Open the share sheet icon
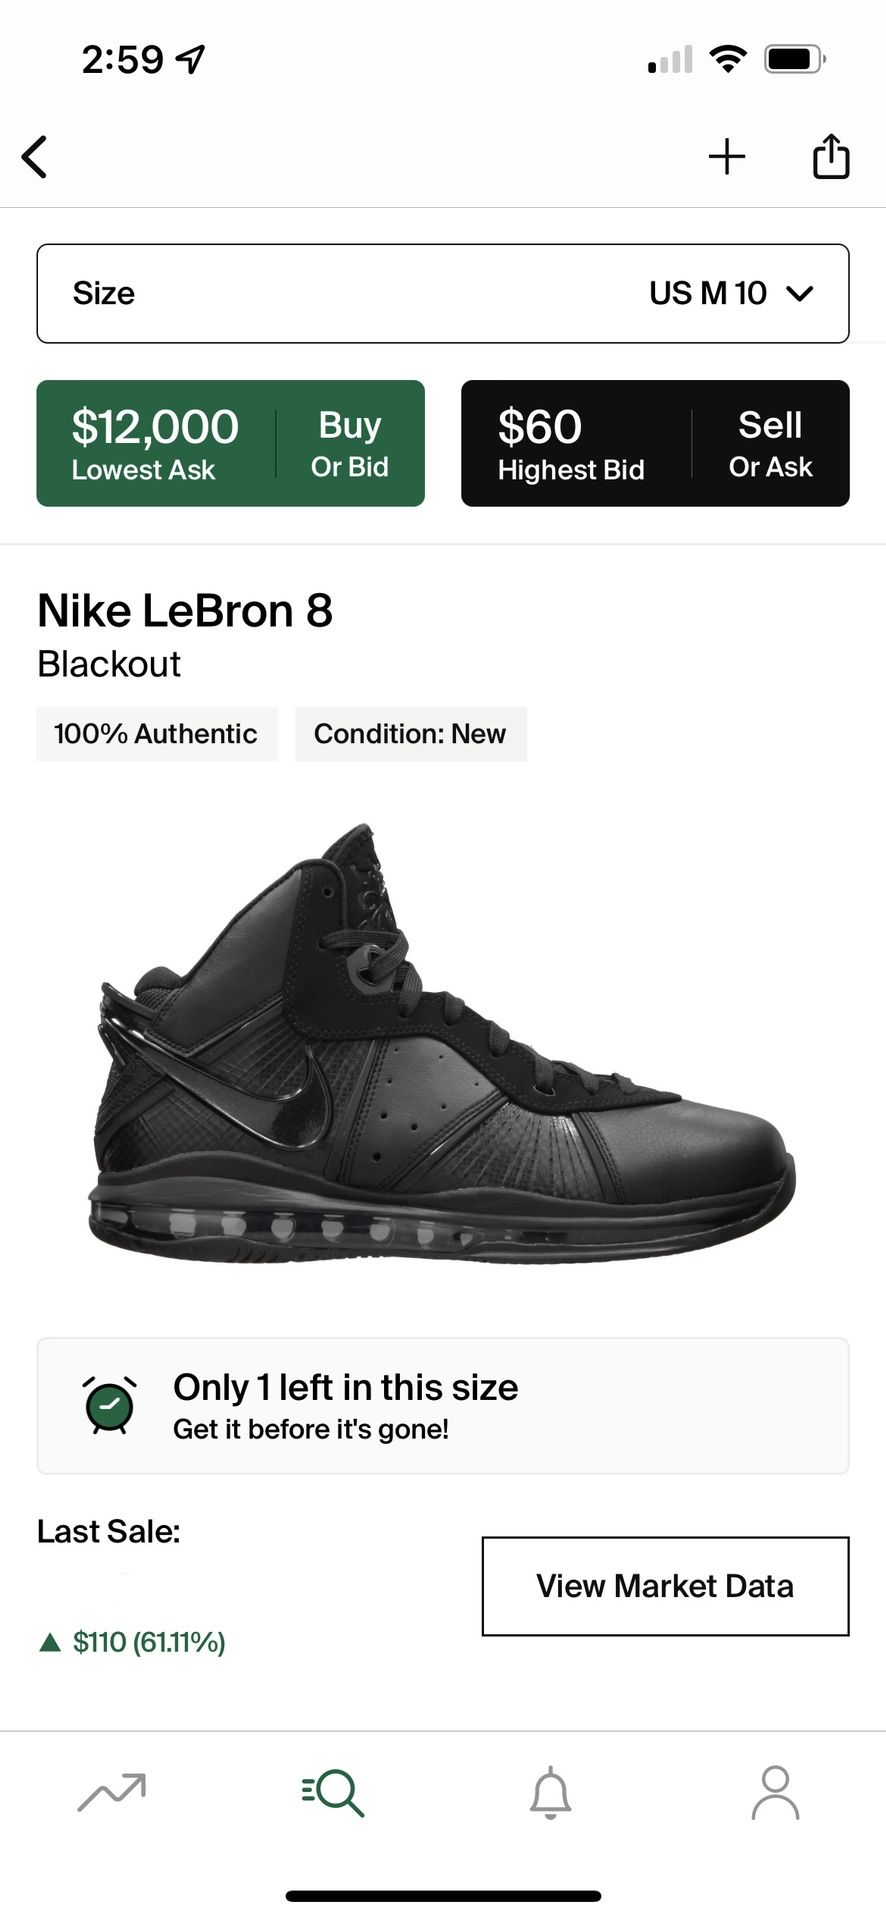The height and width of the screenshot is (1920, 886). tap(830, 157)
